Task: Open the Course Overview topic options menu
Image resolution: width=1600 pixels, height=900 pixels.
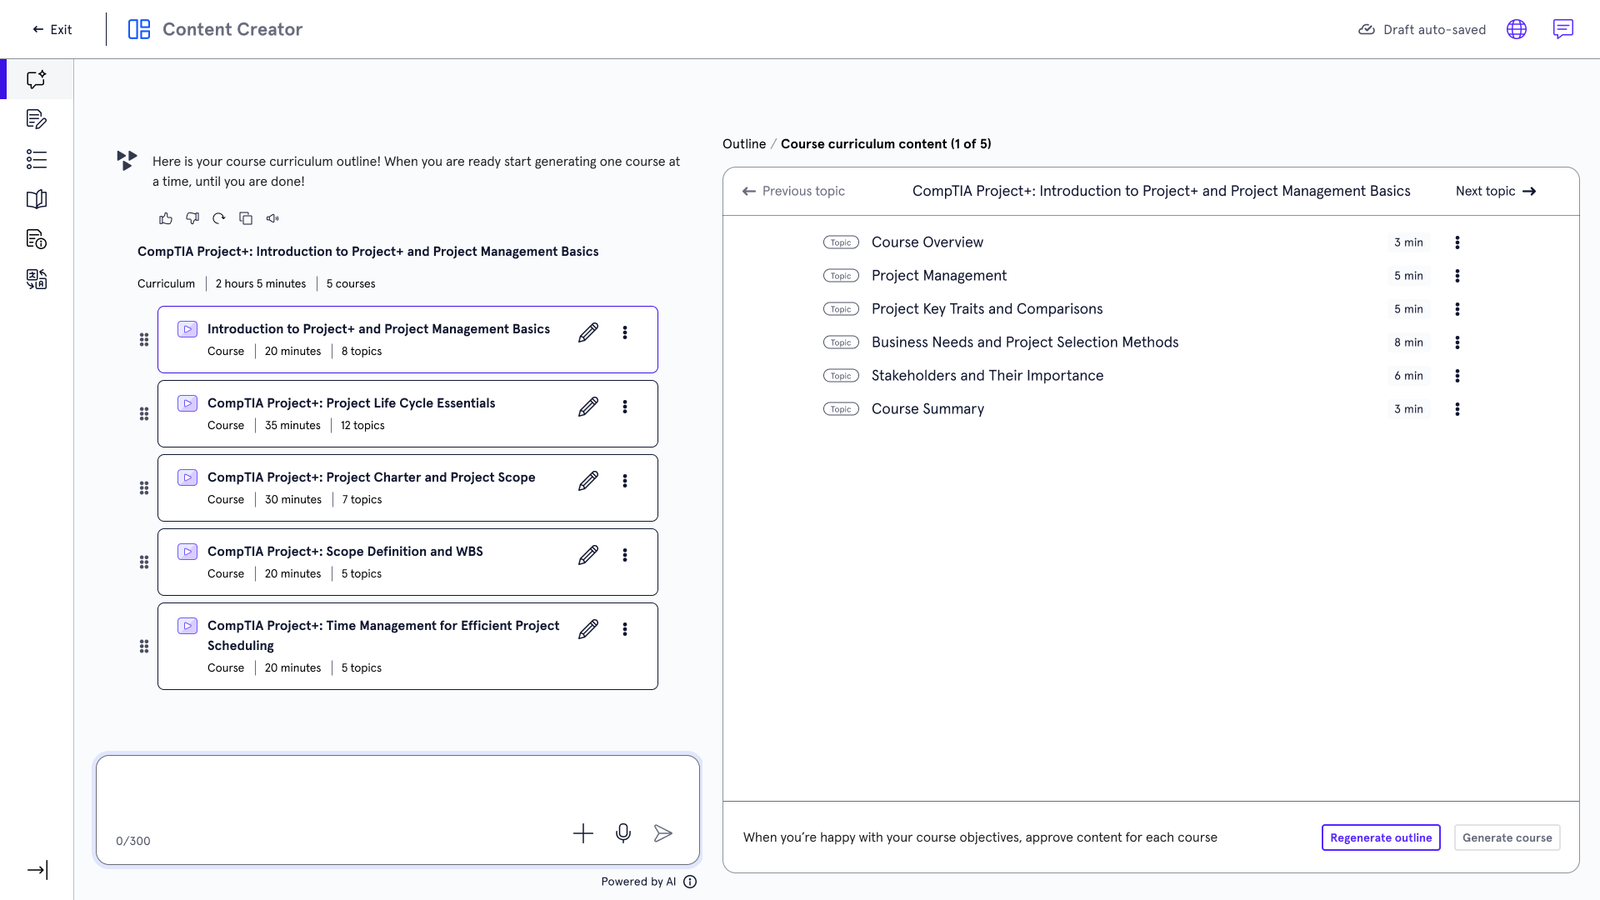Action: coord(1457,243)
